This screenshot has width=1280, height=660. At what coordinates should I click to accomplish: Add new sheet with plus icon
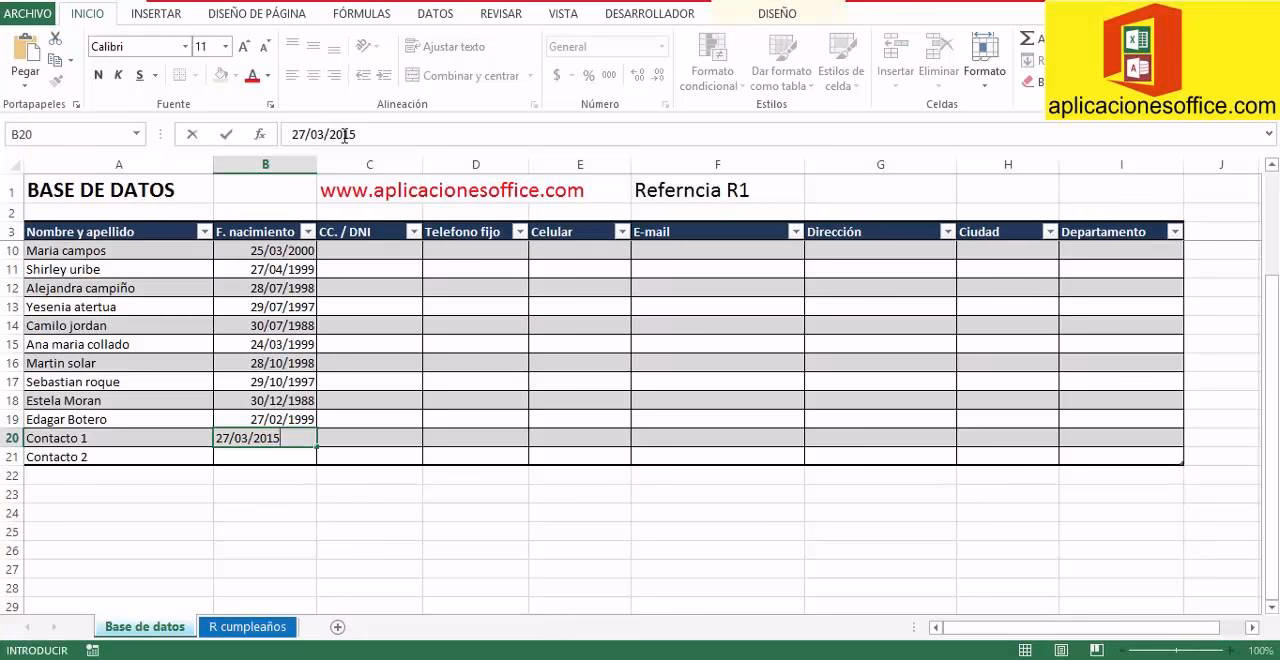pyautogui.click(x=338, y=627)
